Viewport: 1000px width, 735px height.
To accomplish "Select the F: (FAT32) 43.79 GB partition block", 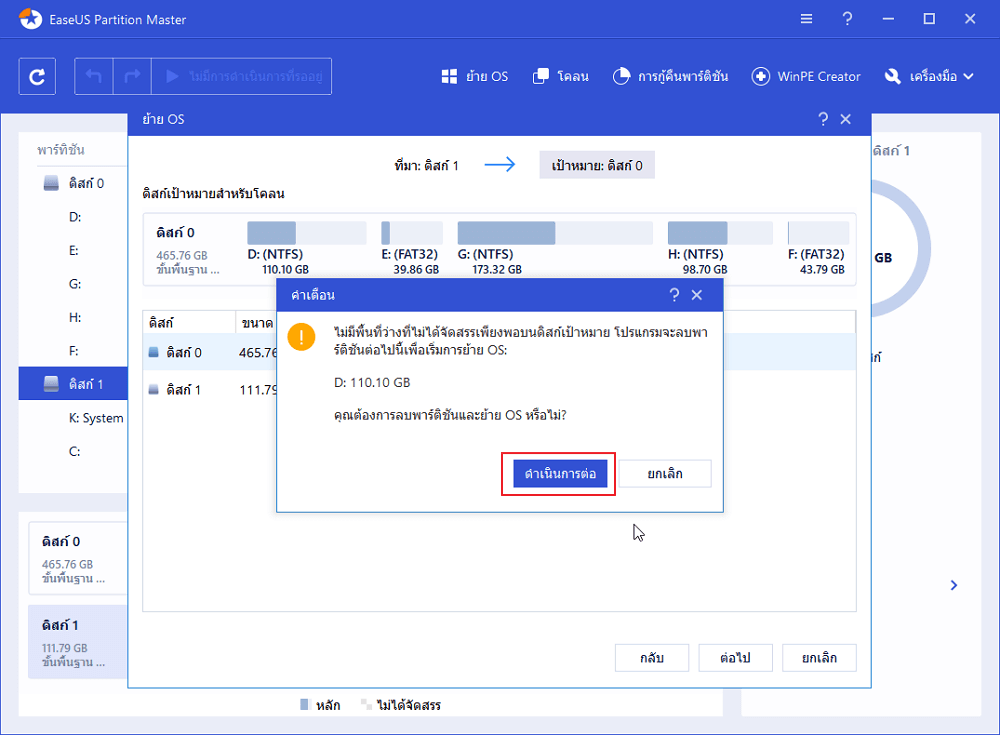I will [x=818, y=248].
